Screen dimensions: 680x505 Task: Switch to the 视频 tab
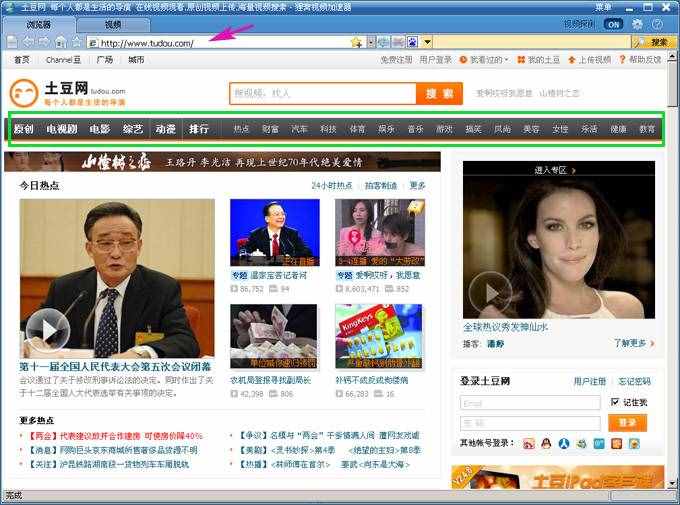(x=113, y=24)
